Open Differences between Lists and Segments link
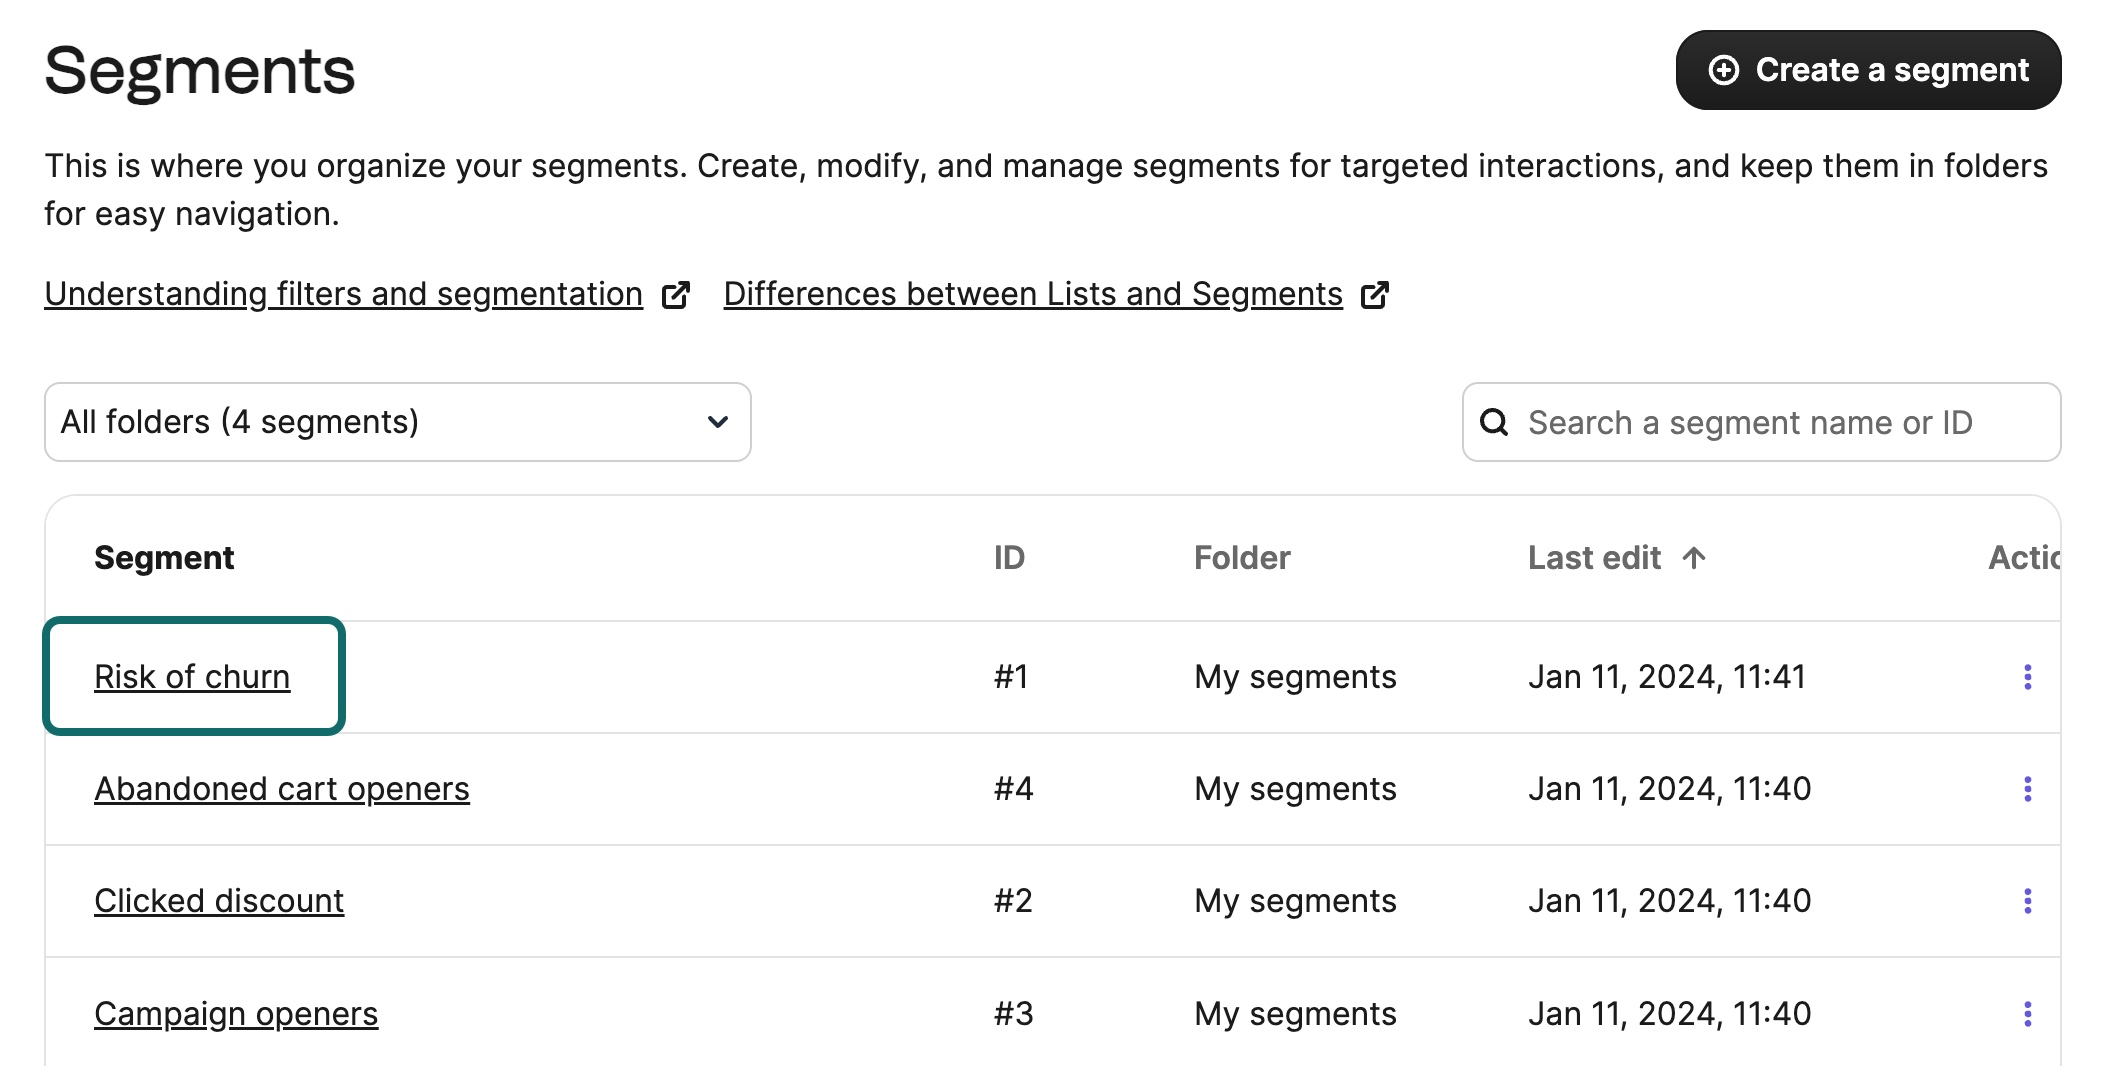The image size is (2126, 1066). [x=1032, y=294]
